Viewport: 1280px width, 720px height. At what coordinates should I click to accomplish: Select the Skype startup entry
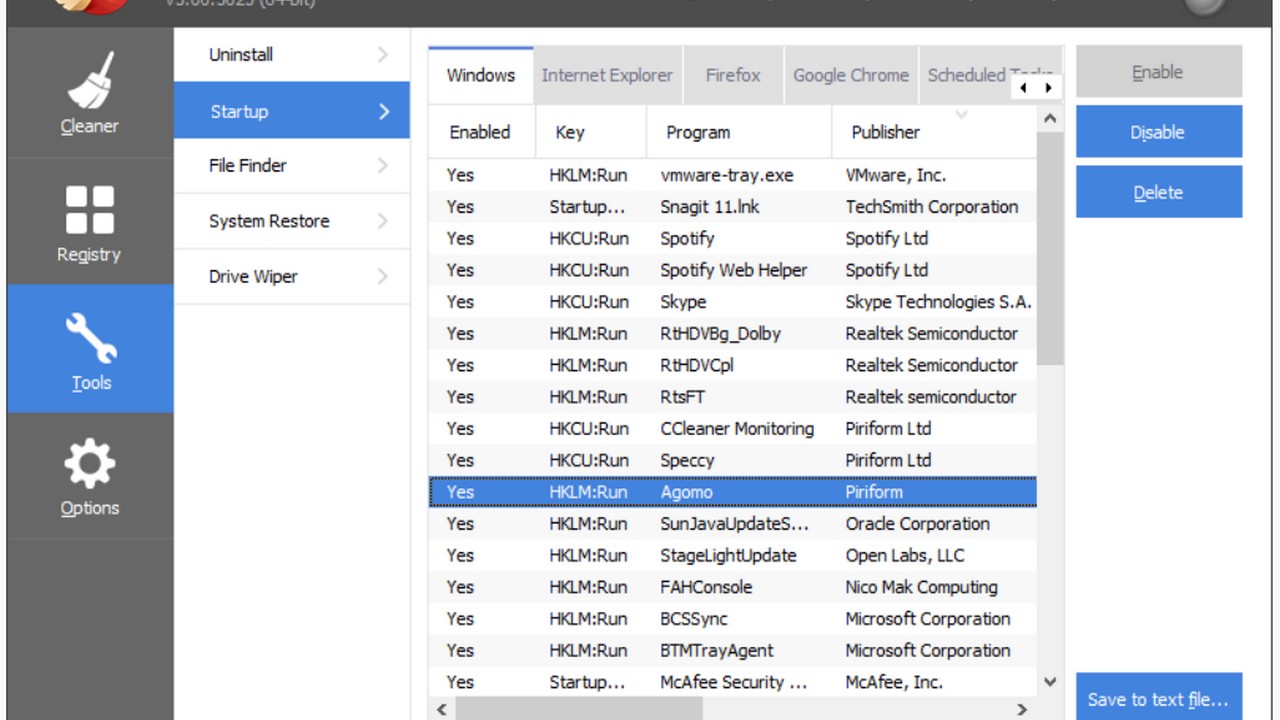[x=733, y=302]
